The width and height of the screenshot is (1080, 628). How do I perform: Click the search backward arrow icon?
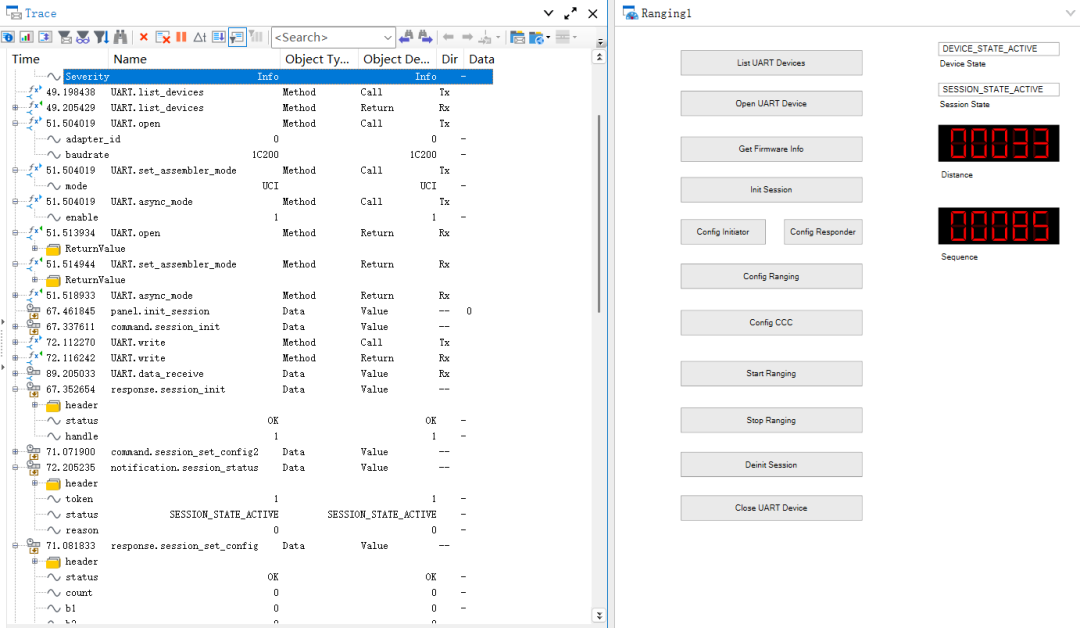coord(406,37)
